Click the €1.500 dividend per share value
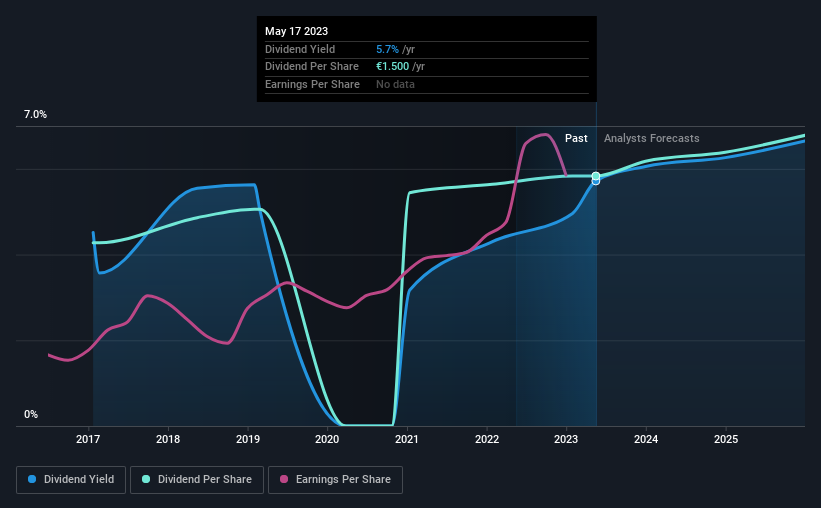This screenshot has width=821, height=508. pos(393,67)
